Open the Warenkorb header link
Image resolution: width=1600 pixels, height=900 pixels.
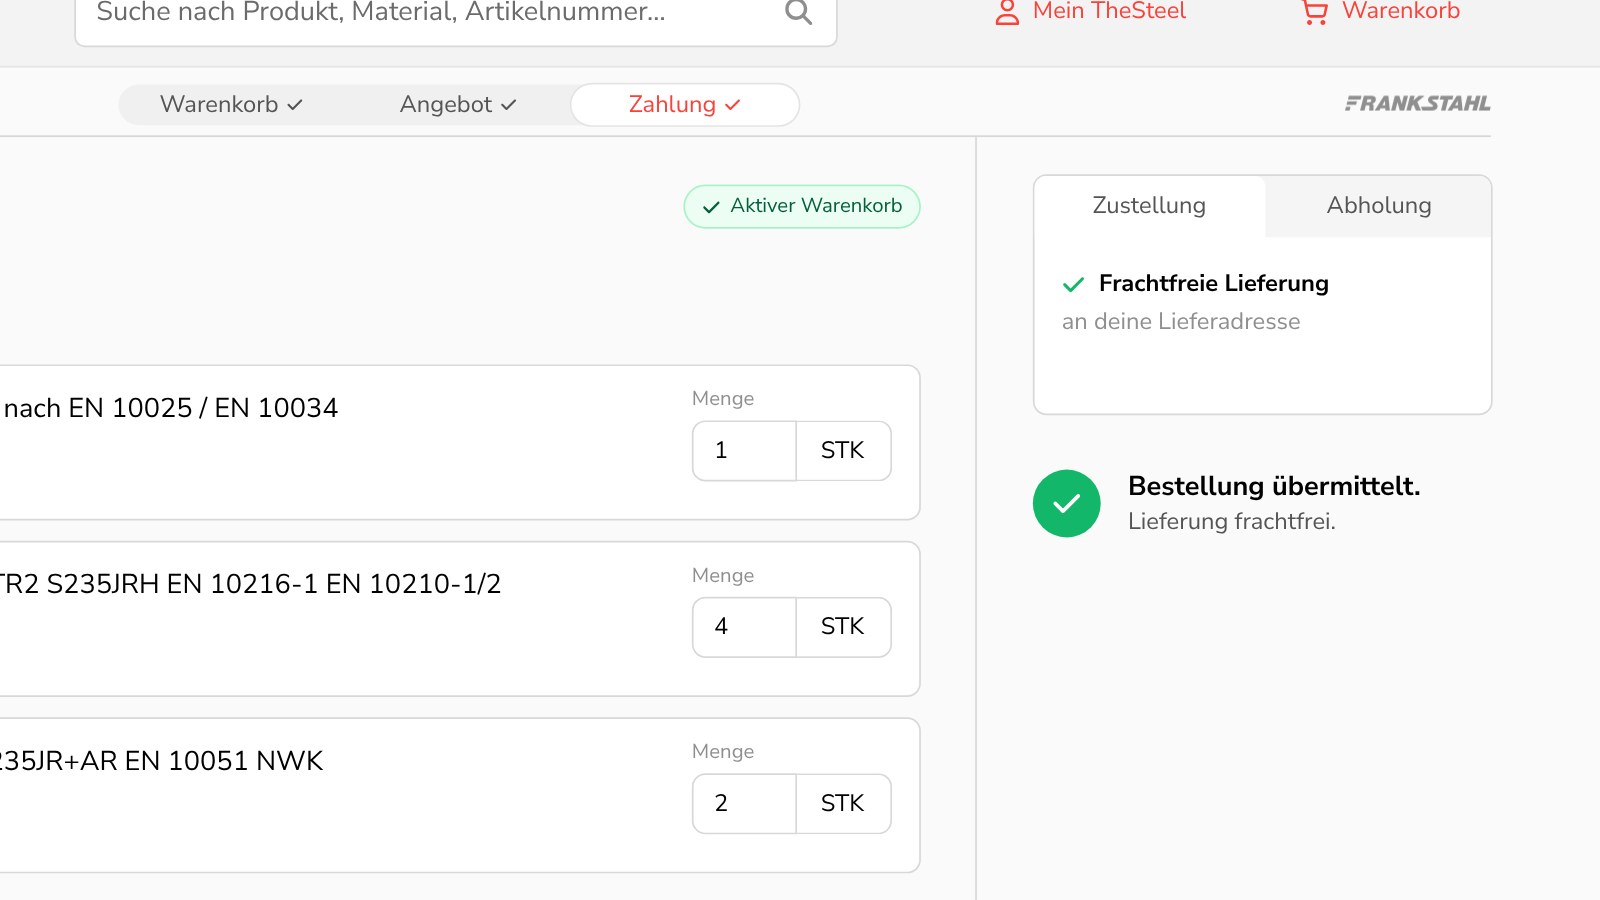point(1400,11)
